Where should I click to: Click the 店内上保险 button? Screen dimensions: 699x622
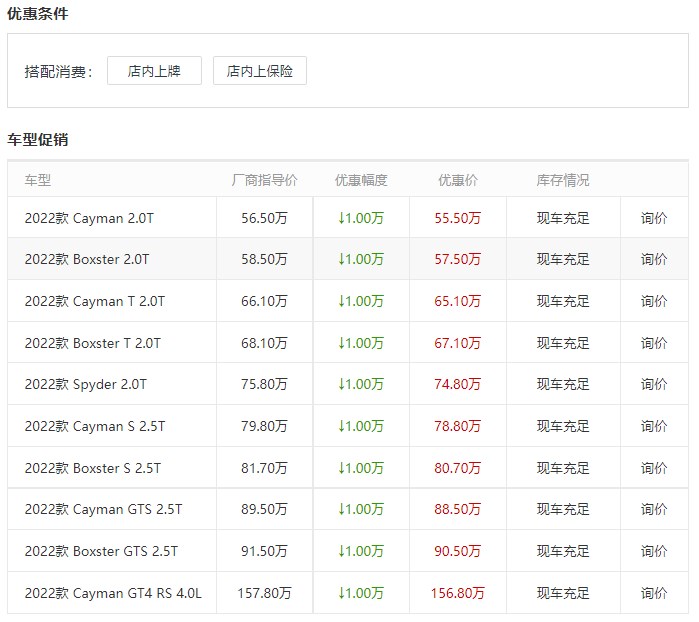(259, 70)
